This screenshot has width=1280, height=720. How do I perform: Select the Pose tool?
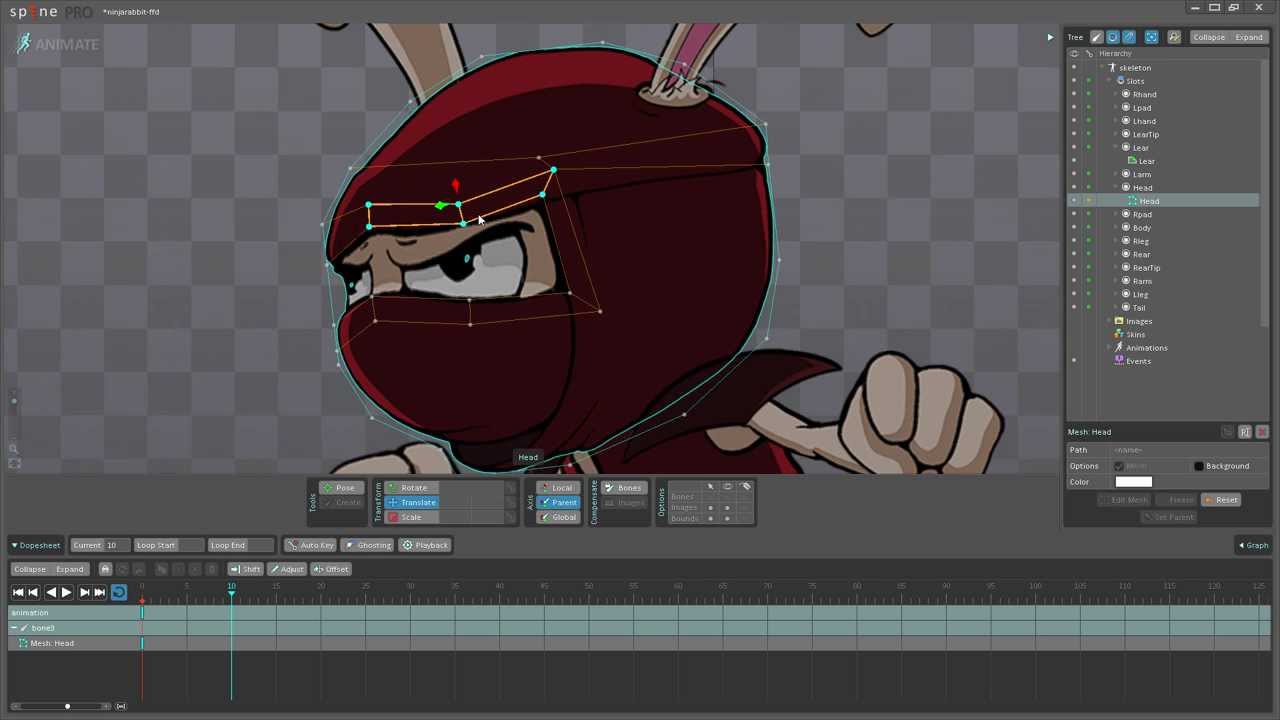pyautogui.click(x=340, y=488)
